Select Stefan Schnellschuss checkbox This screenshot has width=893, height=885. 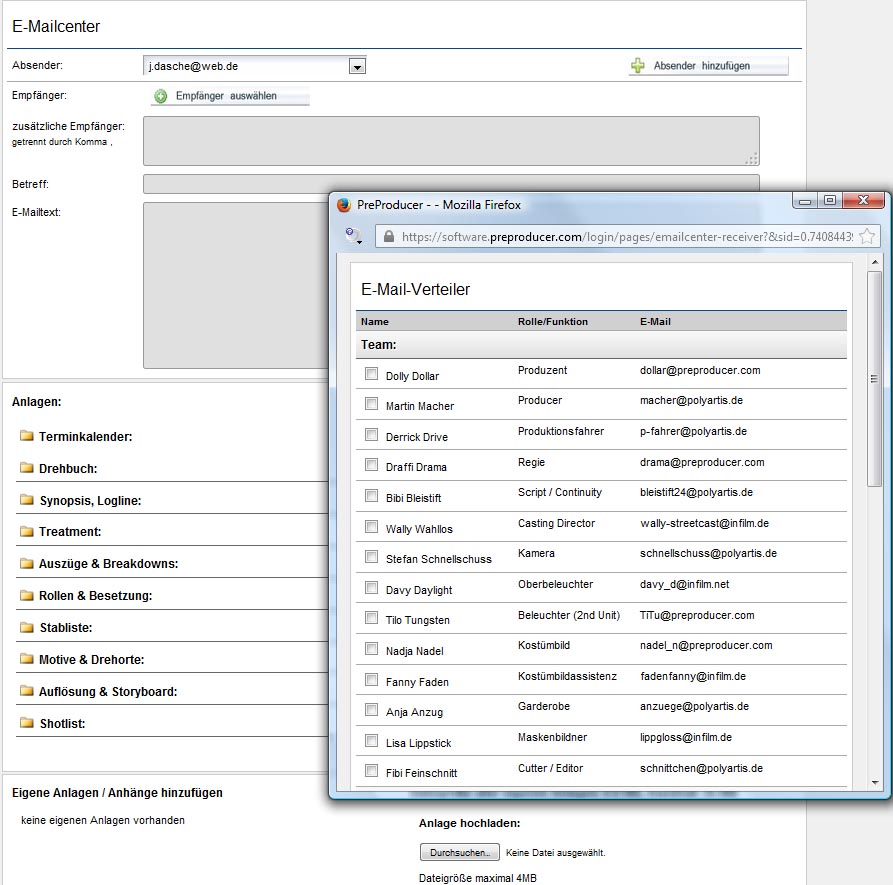point(371,556)
